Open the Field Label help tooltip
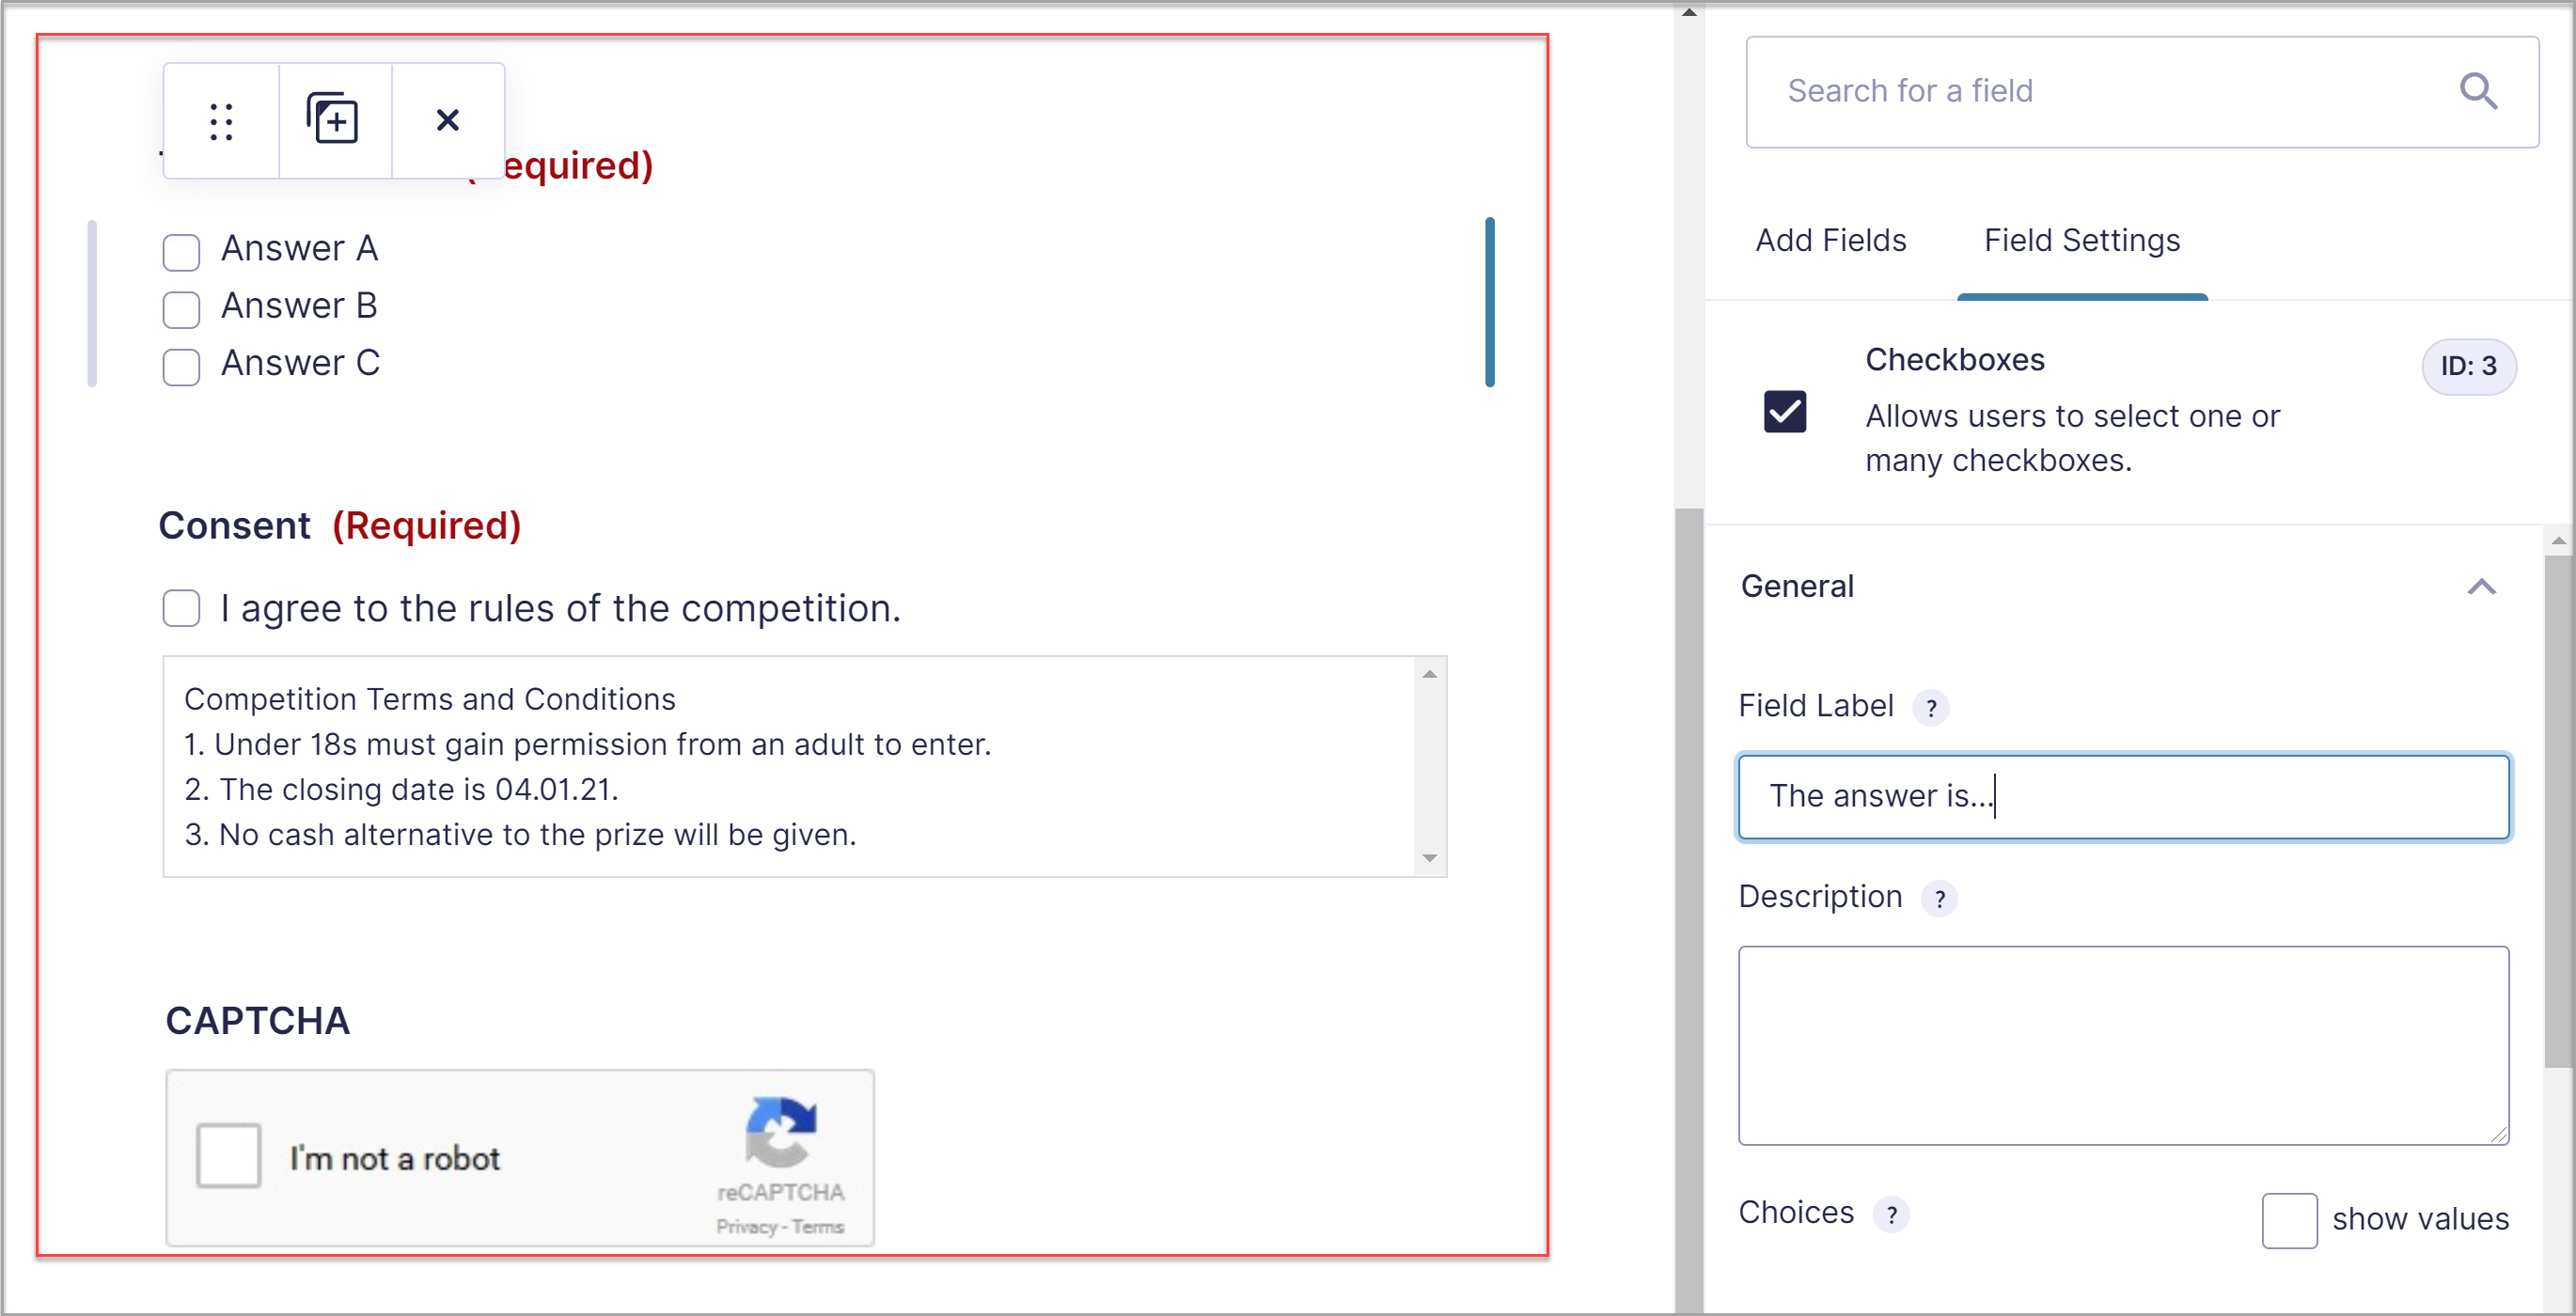Viewport: 2576px width, 1316px height. click(x=1932, y=708)
